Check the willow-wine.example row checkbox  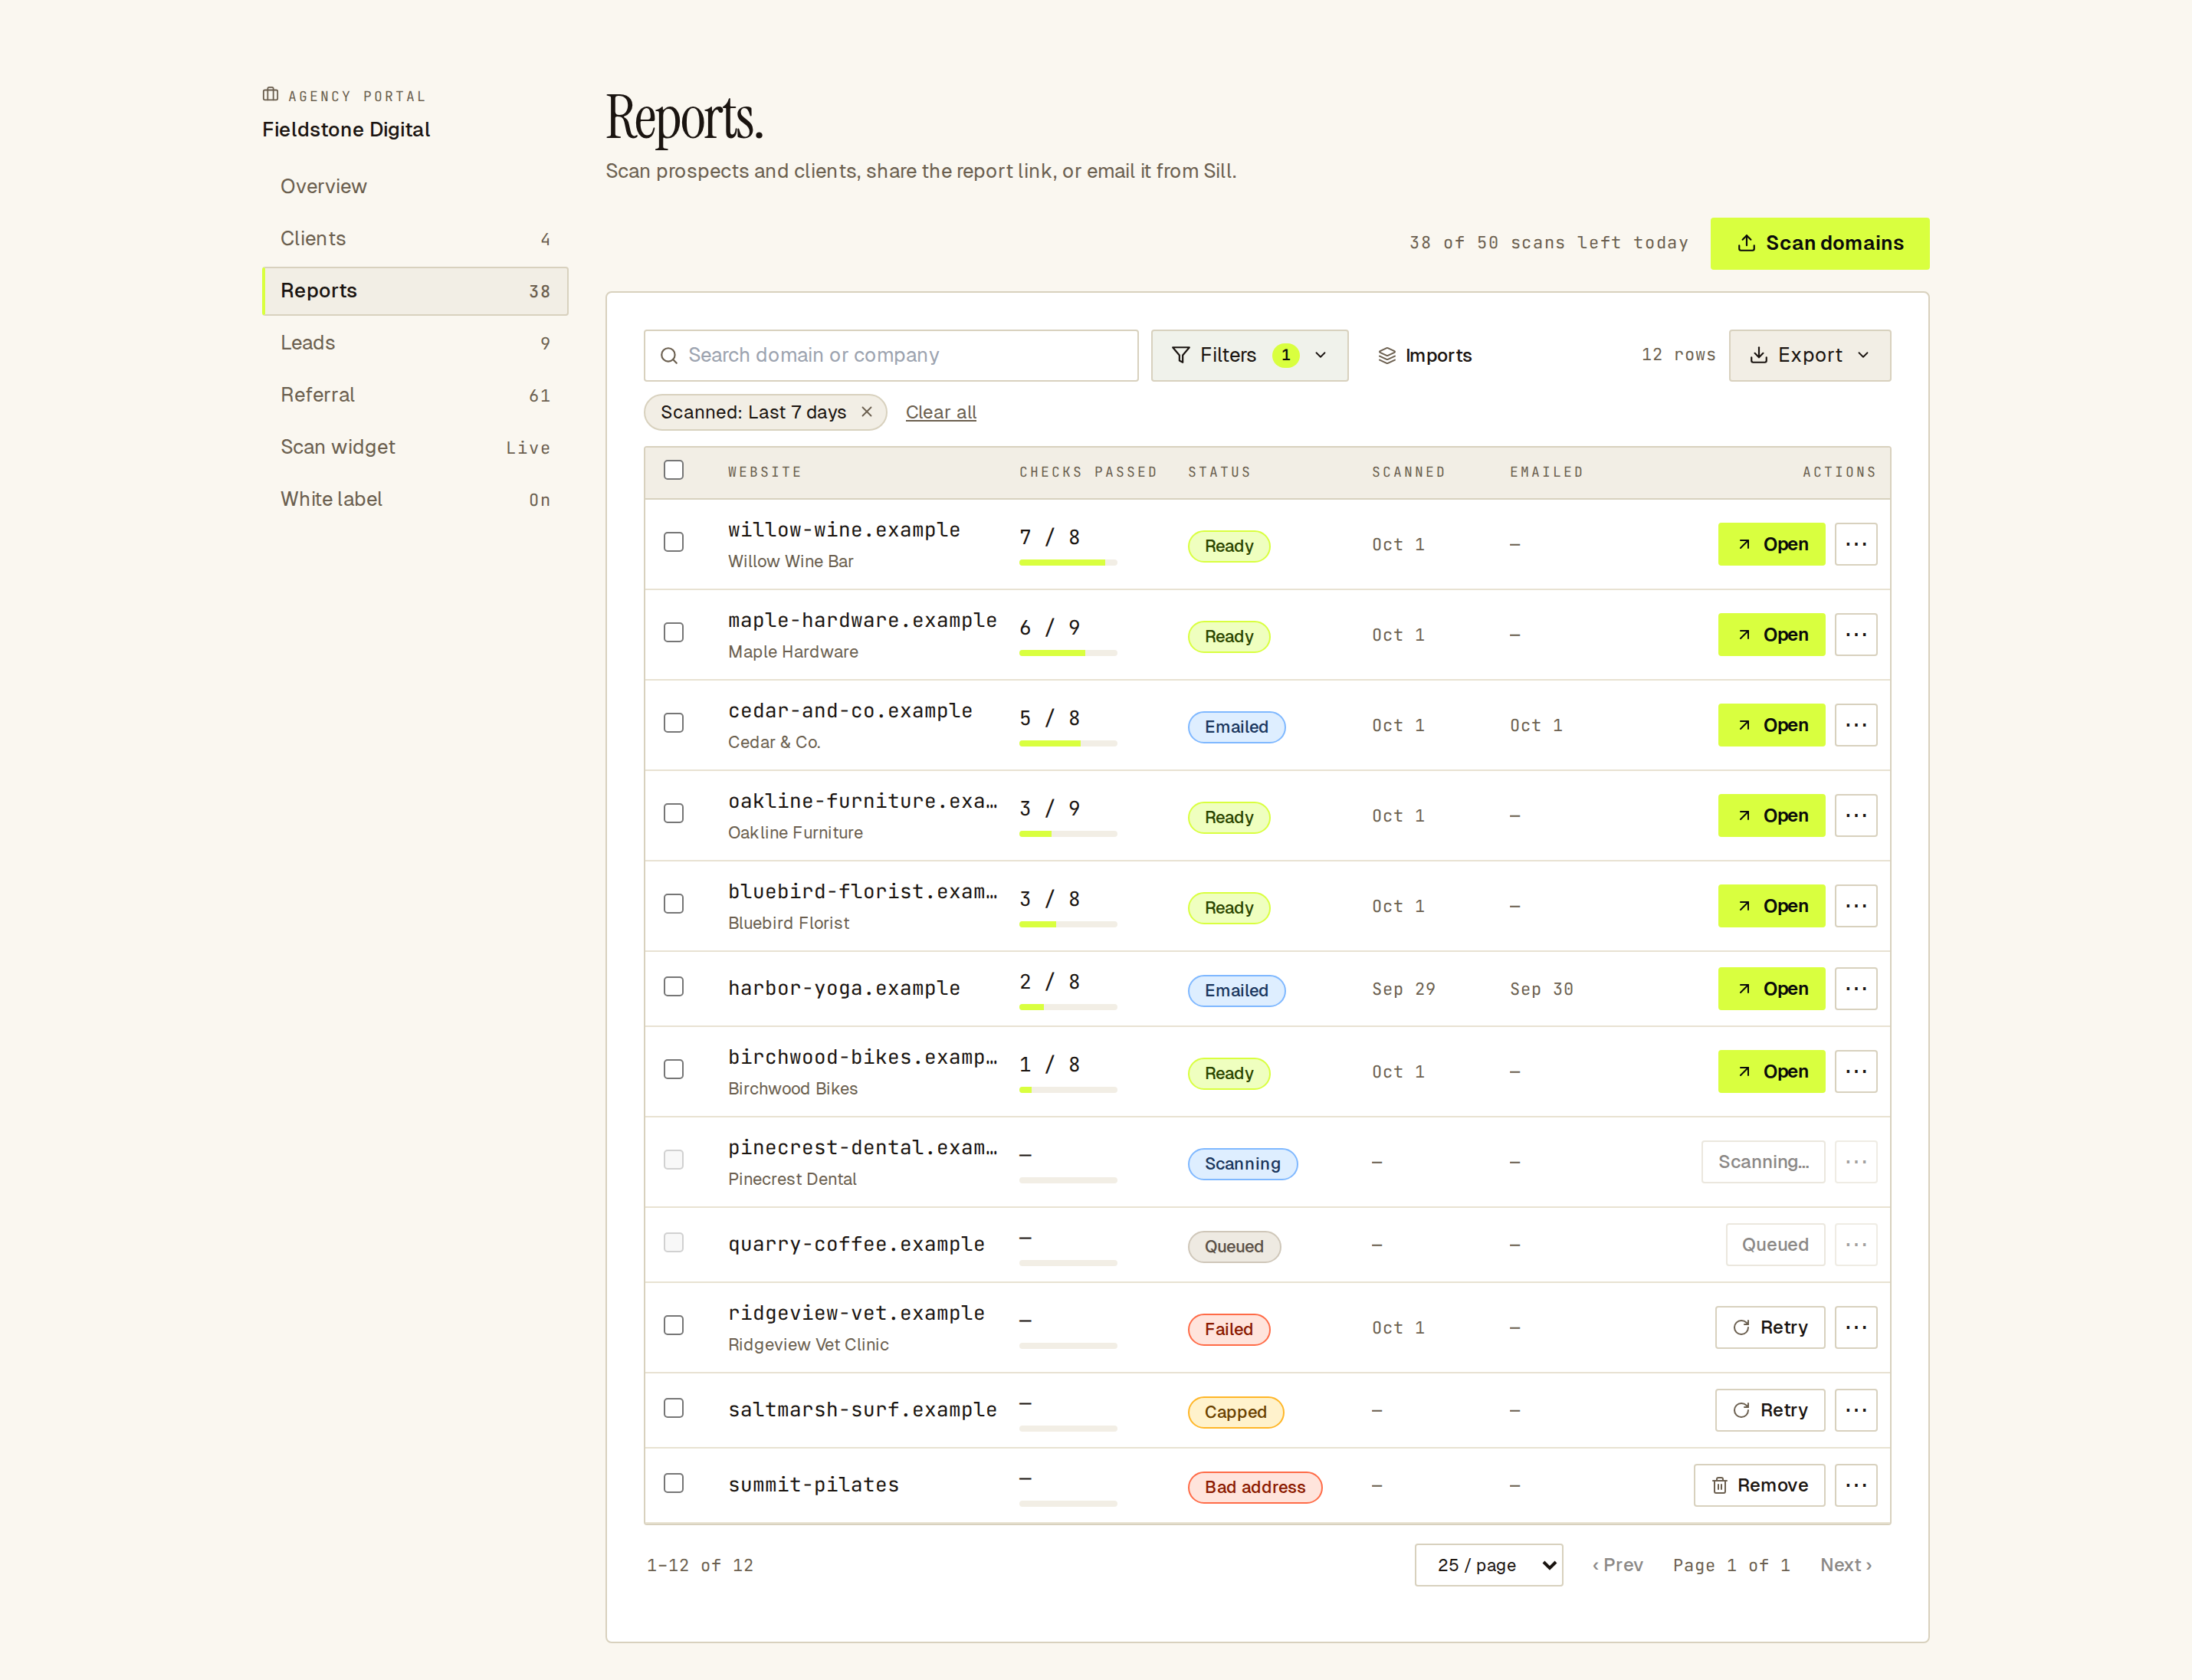674,542
